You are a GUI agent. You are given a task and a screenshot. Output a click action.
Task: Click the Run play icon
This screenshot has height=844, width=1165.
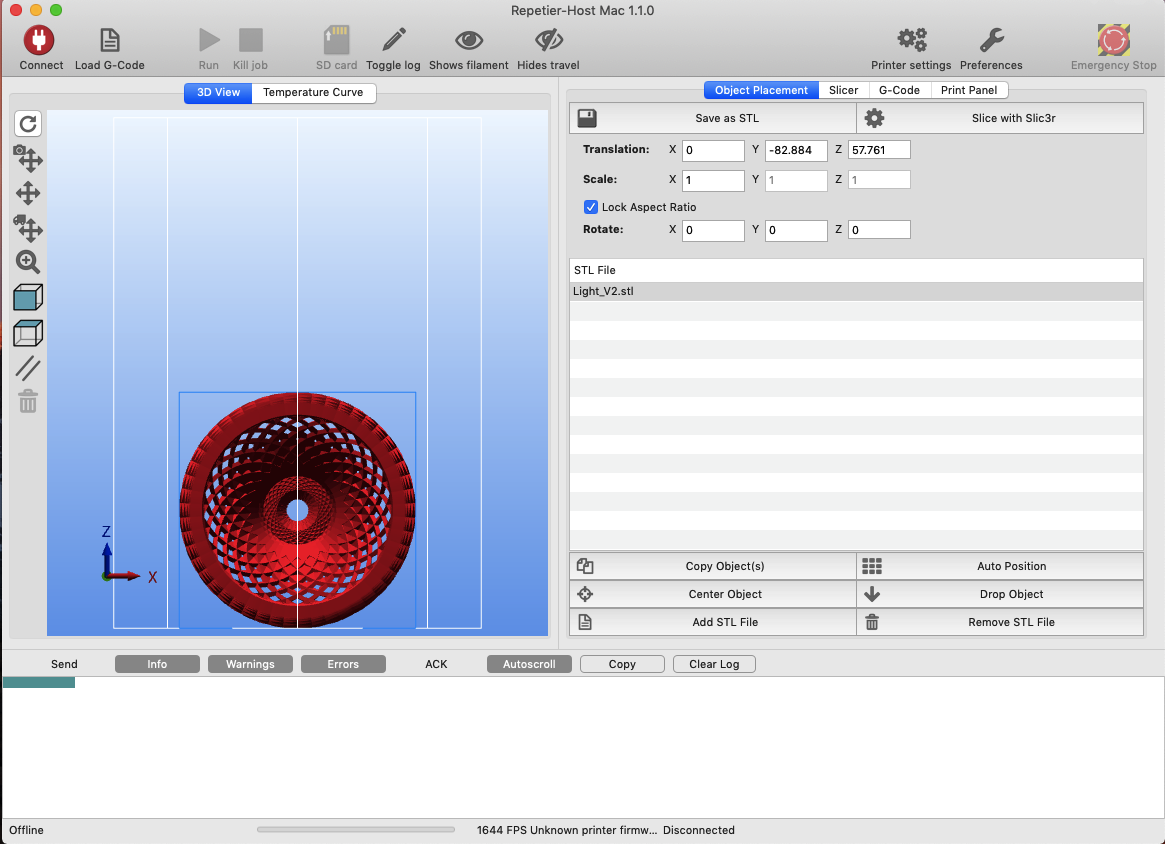[209, 40]
